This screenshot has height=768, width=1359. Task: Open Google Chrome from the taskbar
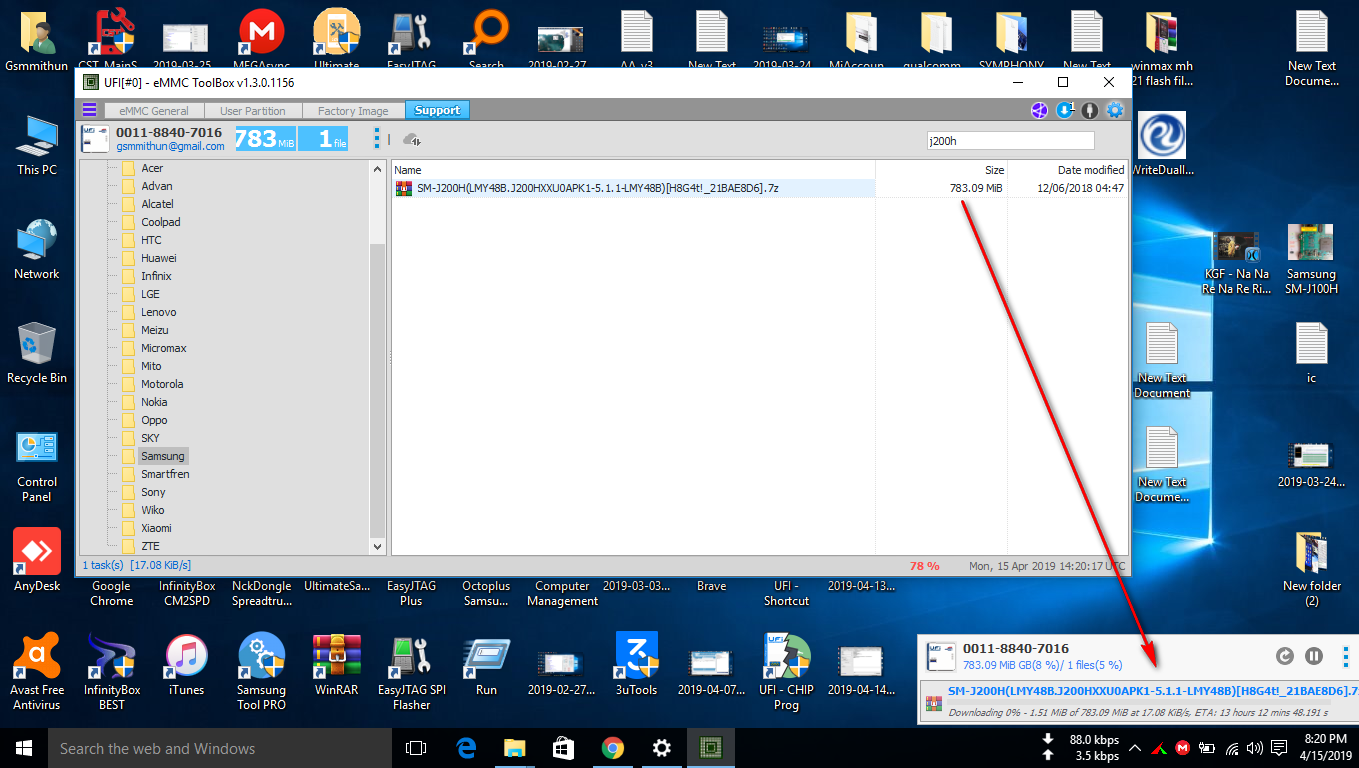pyautogui.click(x=612, y=748)
